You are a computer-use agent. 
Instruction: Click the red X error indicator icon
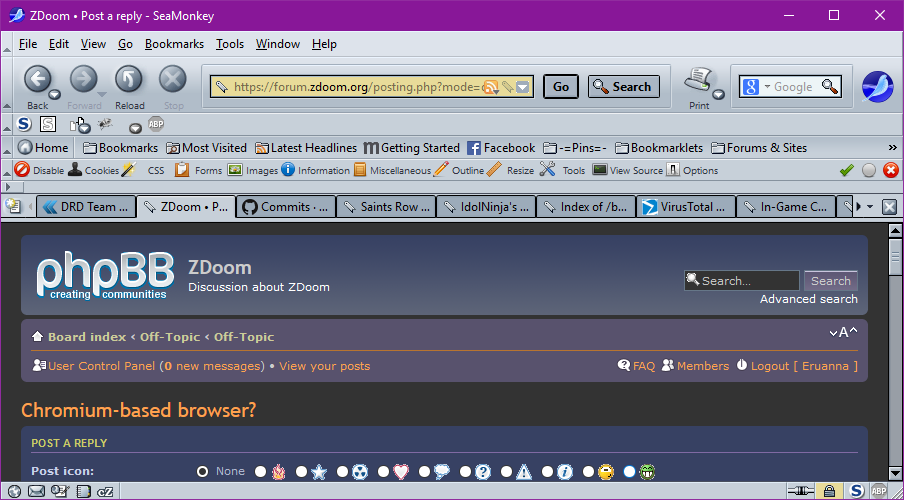pos(891,170)
